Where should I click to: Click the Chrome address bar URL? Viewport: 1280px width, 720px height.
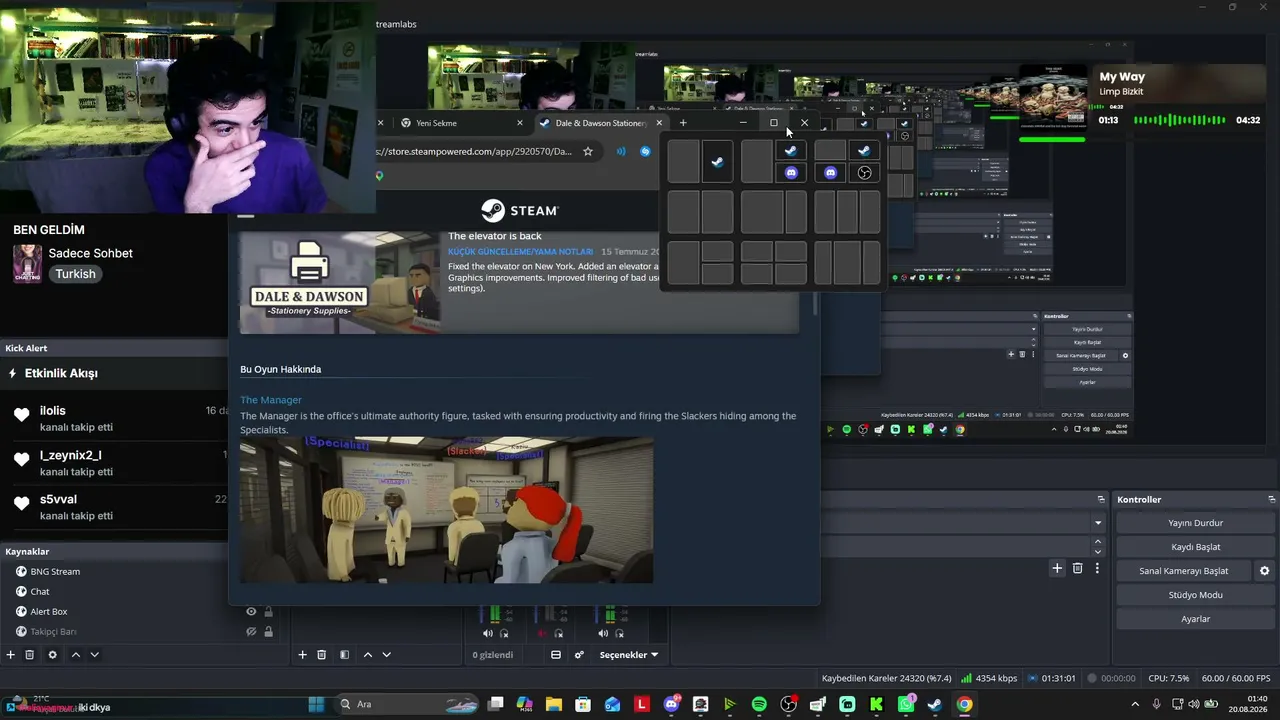tap(476, 151)
